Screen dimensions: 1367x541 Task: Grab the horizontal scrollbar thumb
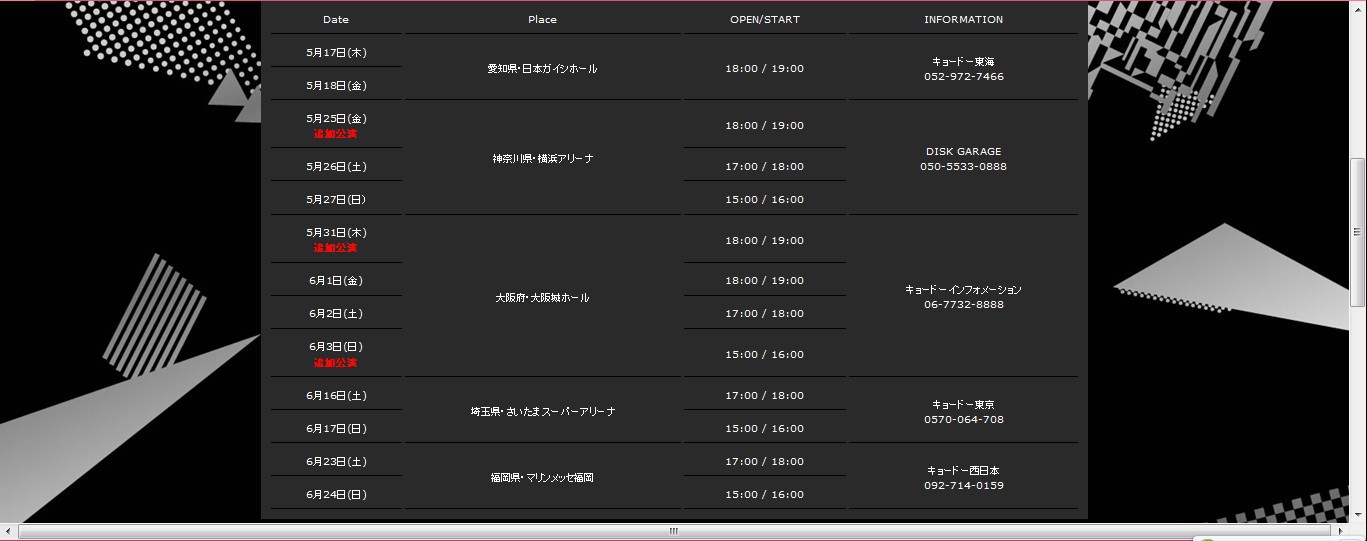click(x=673, y=531)
